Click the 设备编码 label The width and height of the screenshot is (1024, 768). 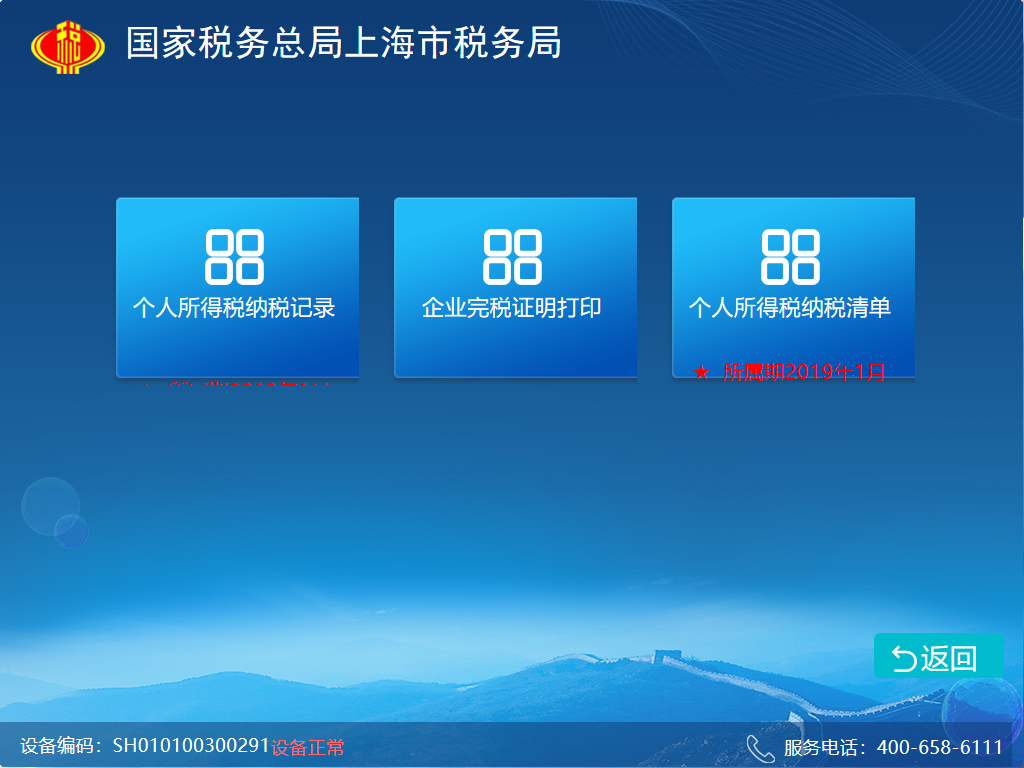(x=61, y=746)
